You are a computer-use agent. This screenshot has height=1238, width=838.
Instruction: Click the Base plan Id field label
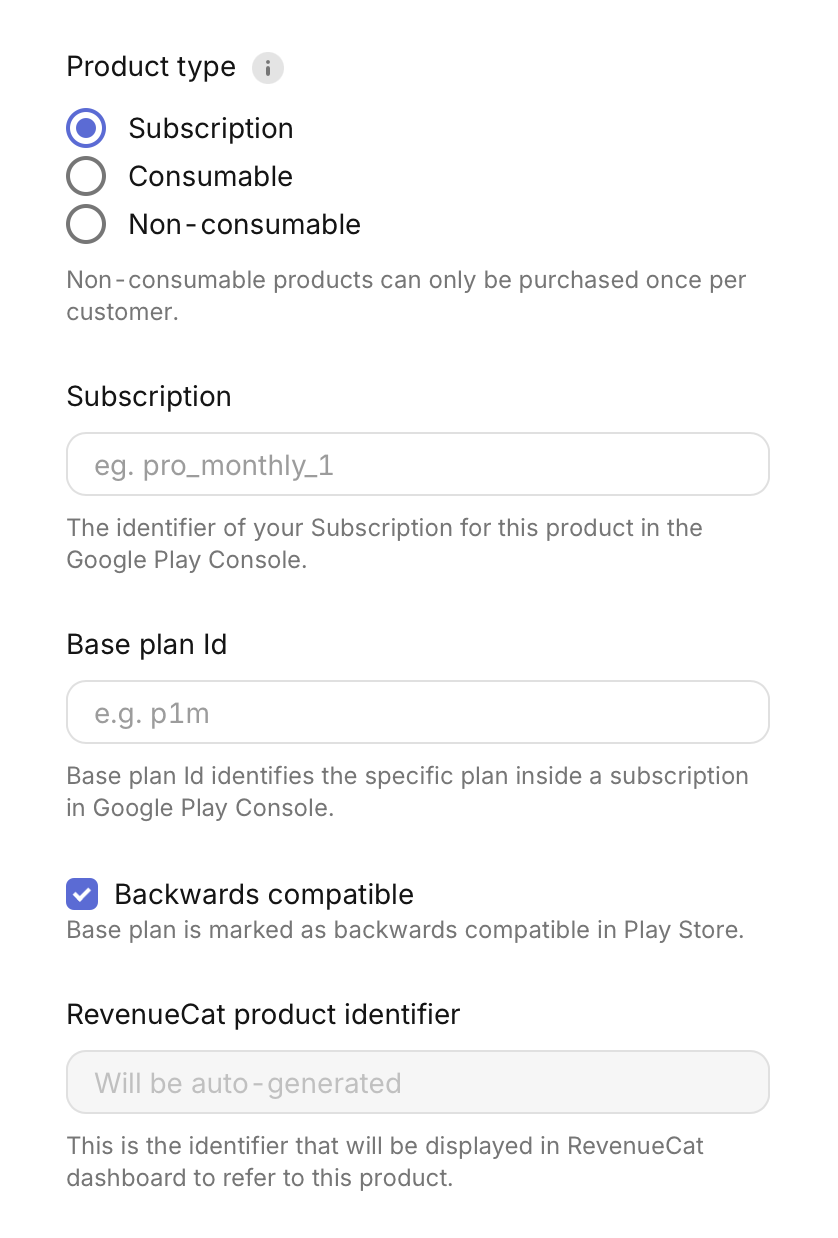147,645
